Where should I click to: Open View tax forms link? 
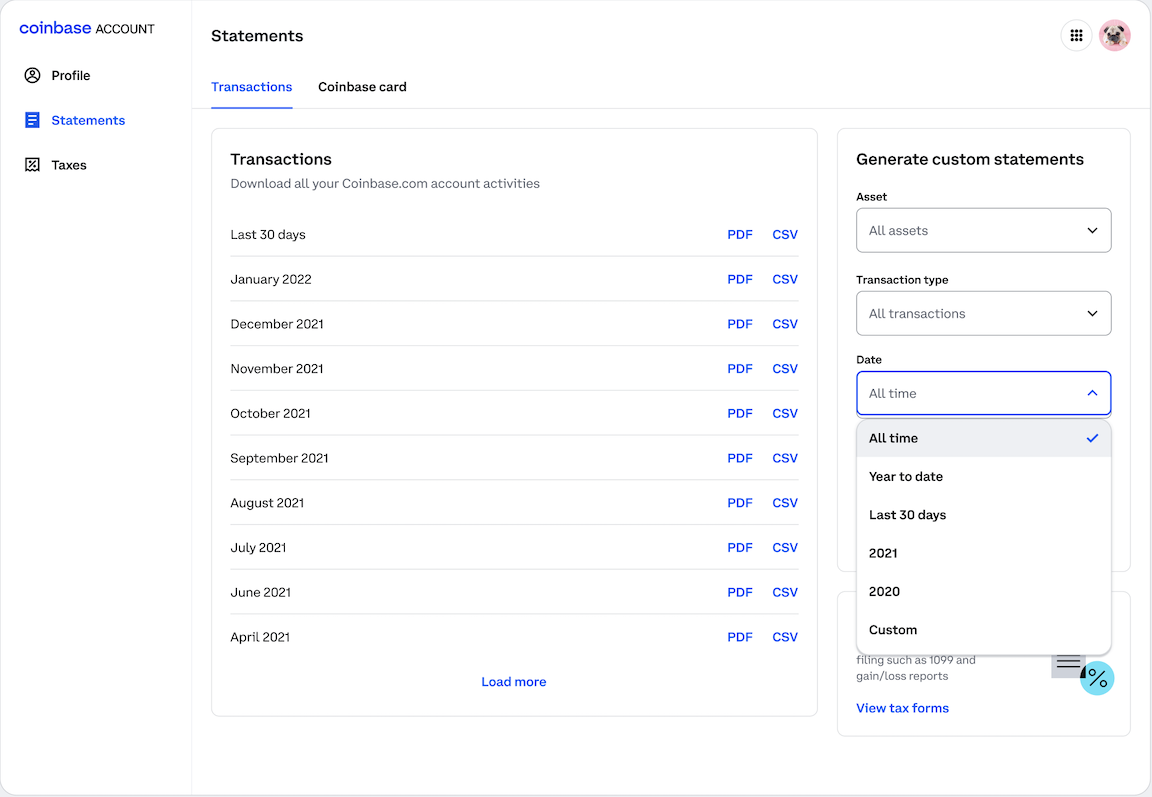pos(902,708)
